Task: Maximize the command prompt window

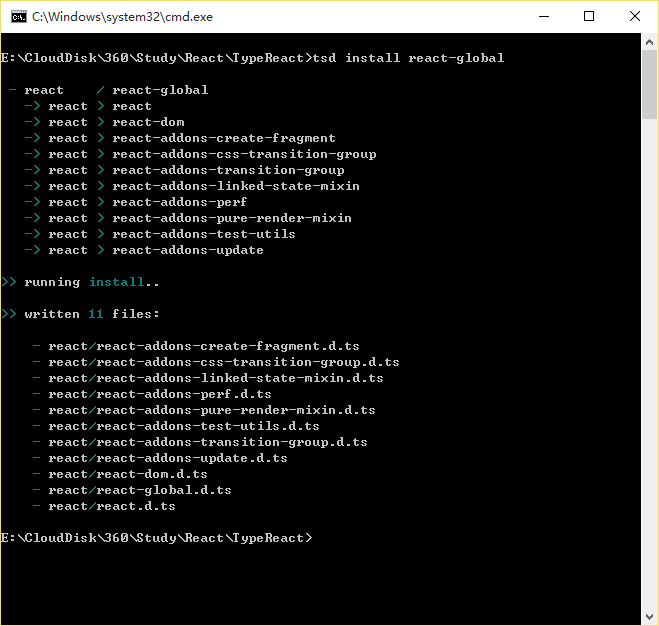Action: pyautogui.click(x=589, y=17)
